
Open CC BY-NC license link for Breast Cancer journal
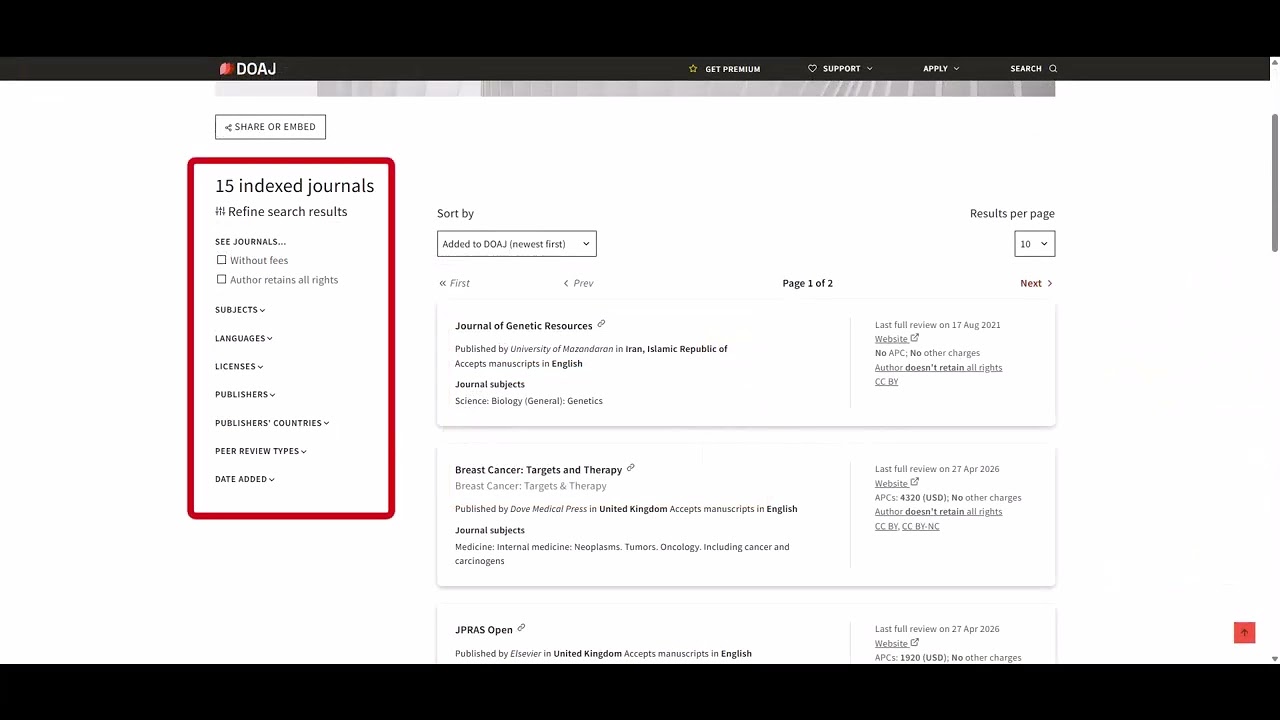pyautogui.click(x=921, y=526)
